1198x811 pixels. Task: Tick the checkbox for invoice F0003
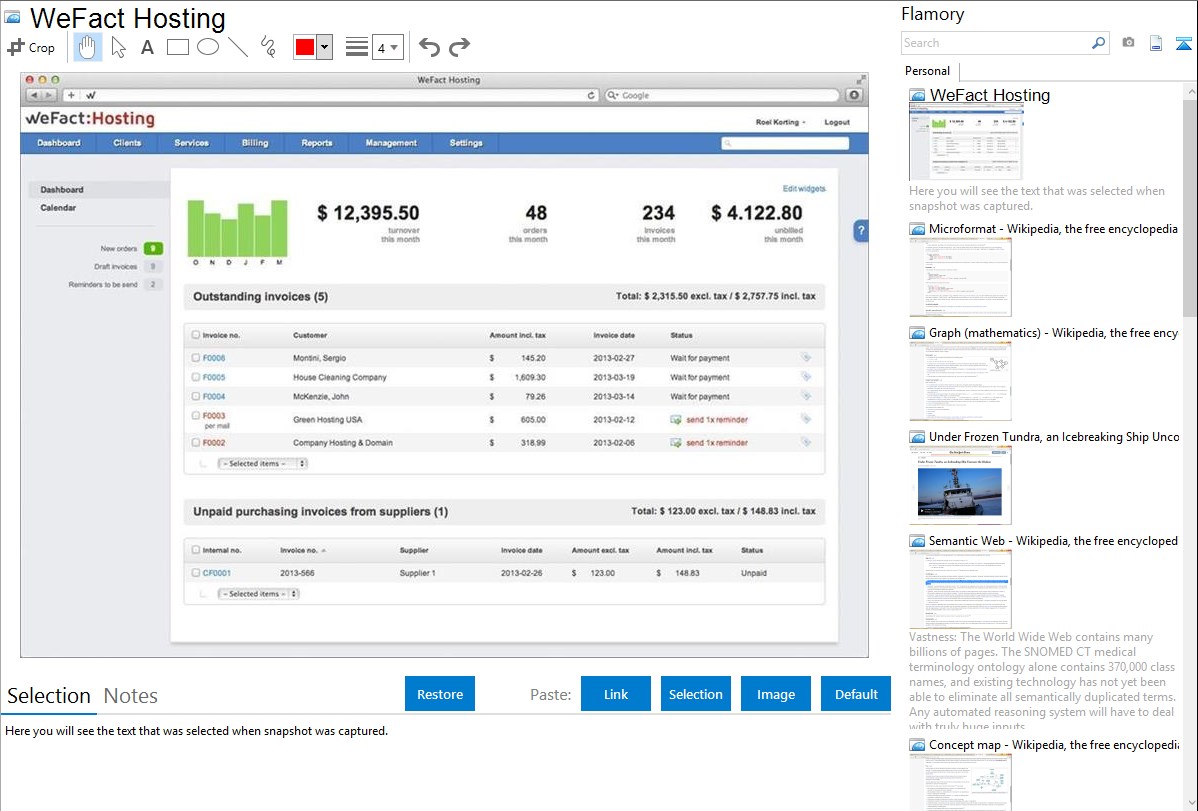[x=196, y=416]
